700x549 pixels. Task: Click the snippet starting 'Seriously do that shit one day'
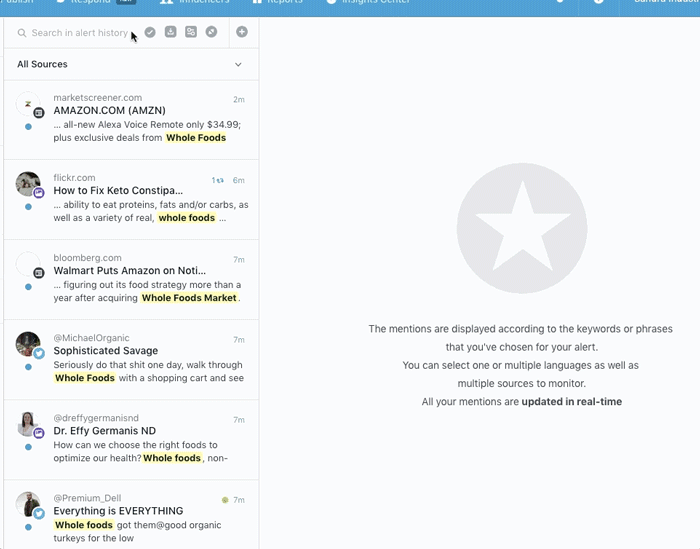pos(149,371)
